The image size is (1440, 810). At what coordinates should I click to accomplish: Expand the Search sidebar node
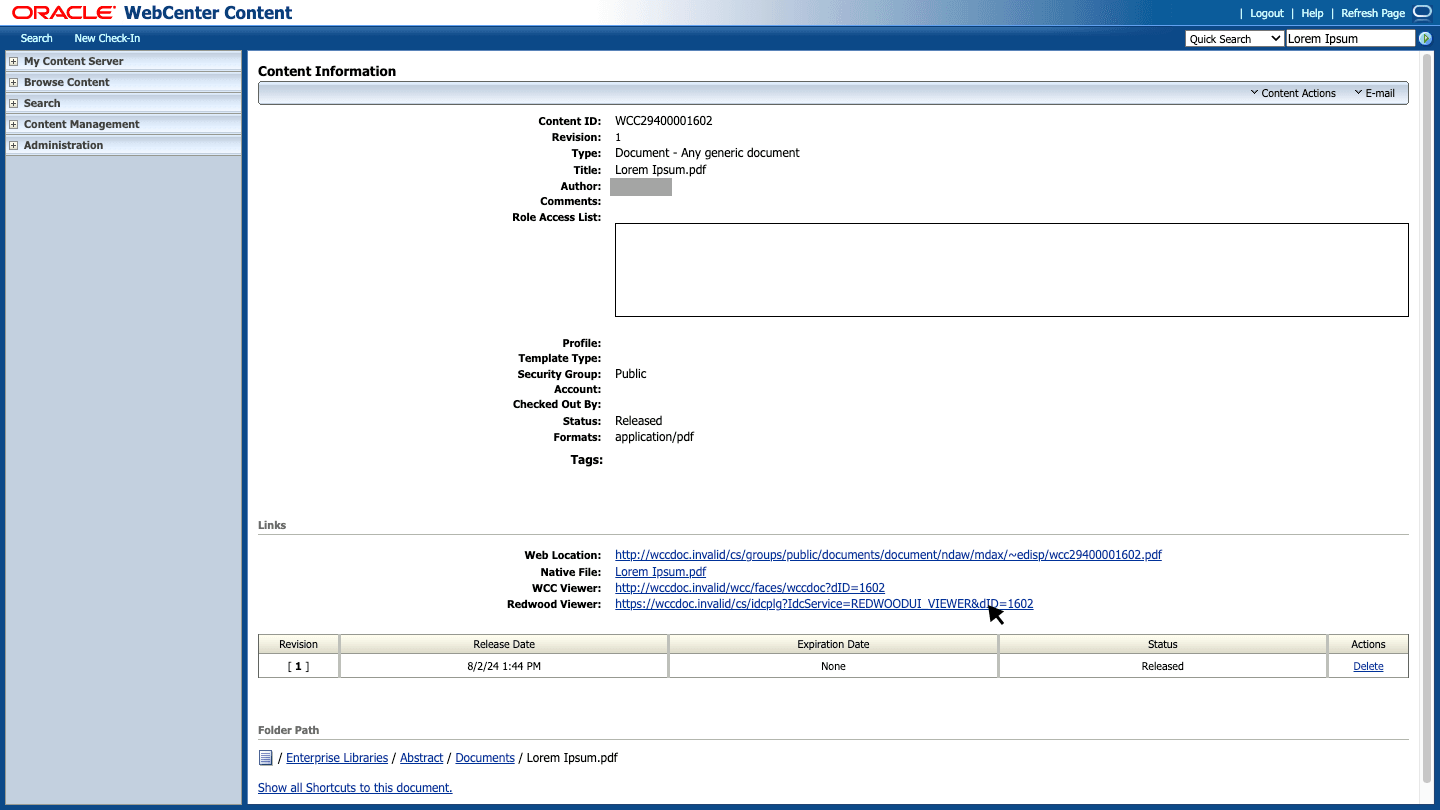(x=14, y=104)
